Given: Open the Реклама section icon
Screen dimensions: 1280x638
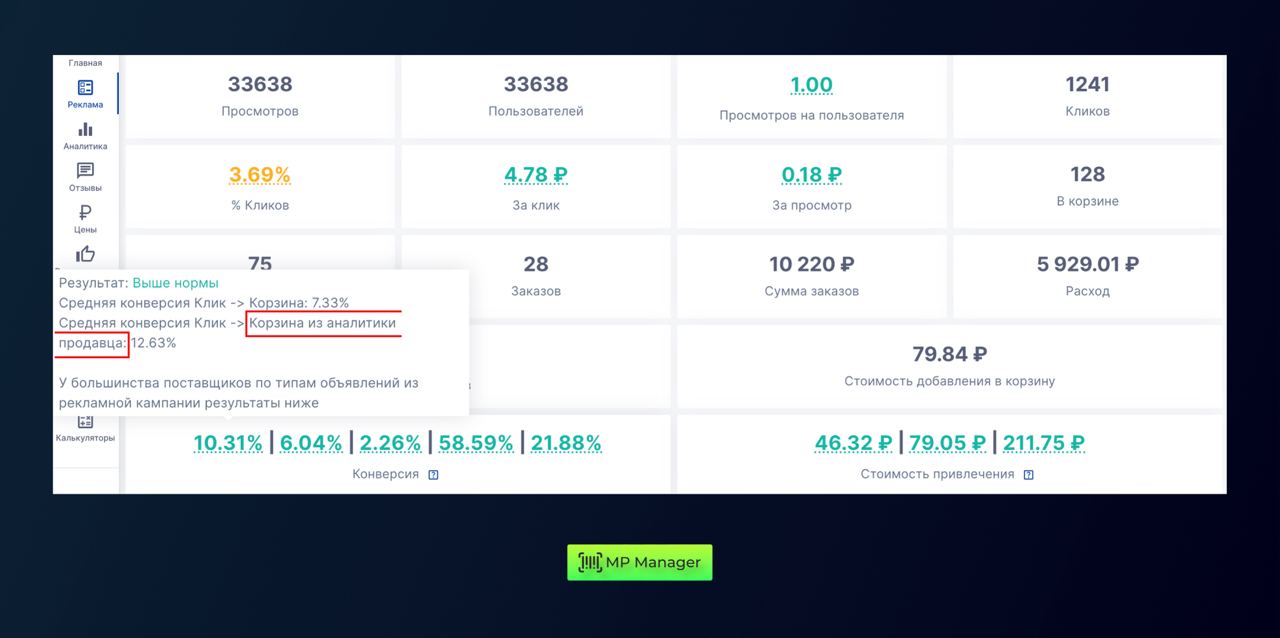Looking at the screenshot, I should tap(85, 89).
